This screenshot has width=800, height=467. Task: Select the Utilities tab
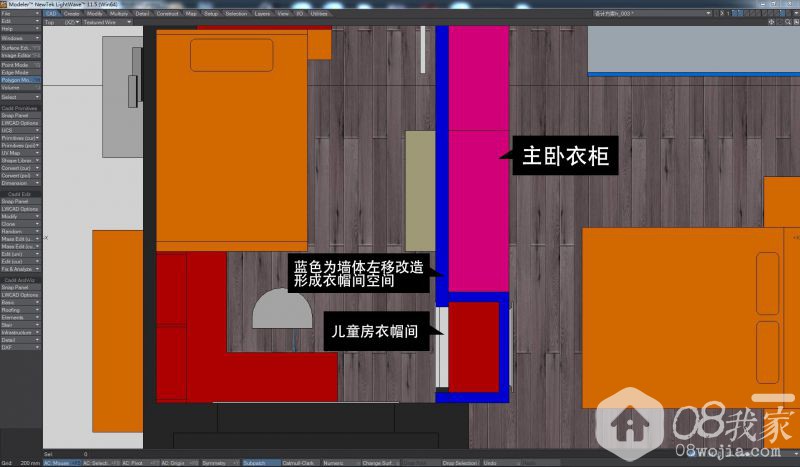click(x=319, y=13)
